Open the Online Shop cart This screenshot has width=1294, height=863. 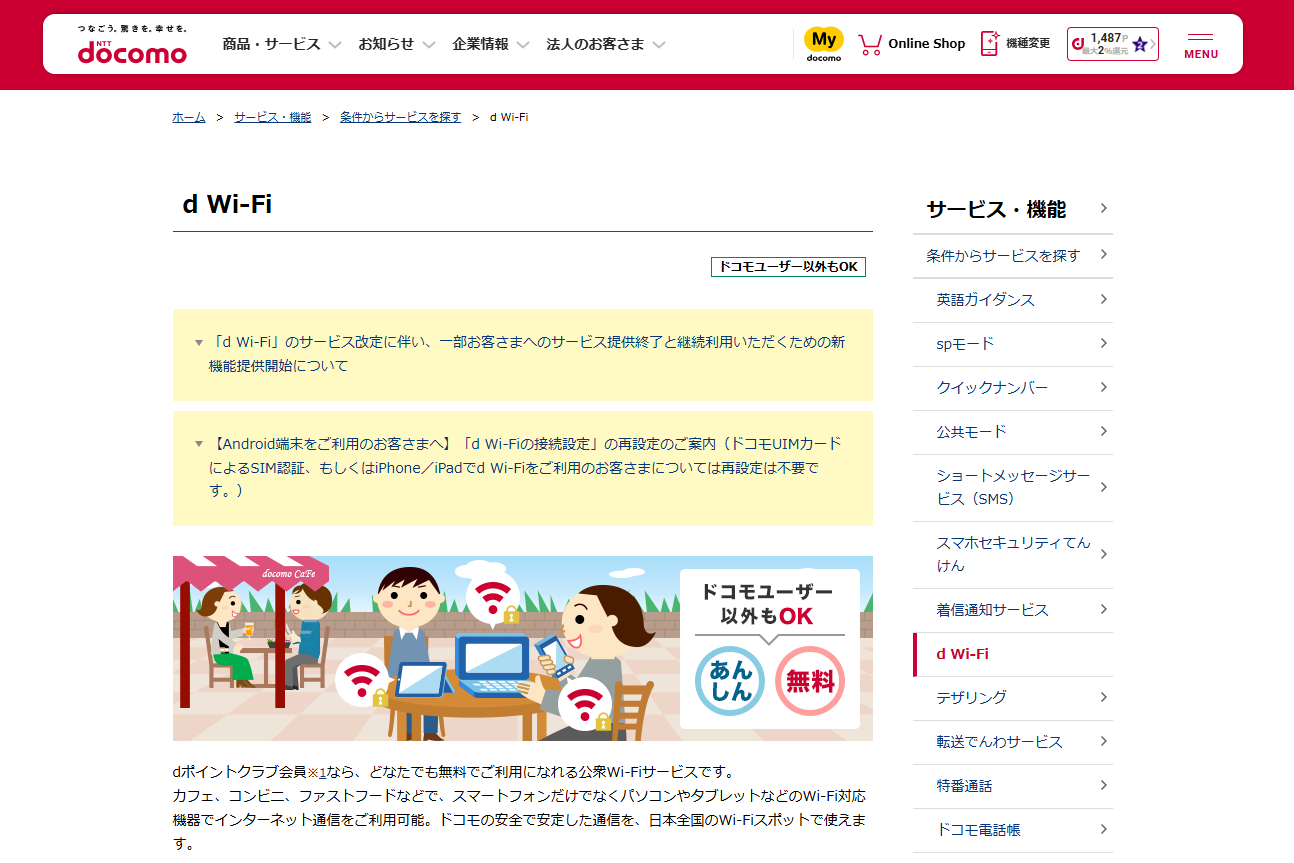click(912, 44)
